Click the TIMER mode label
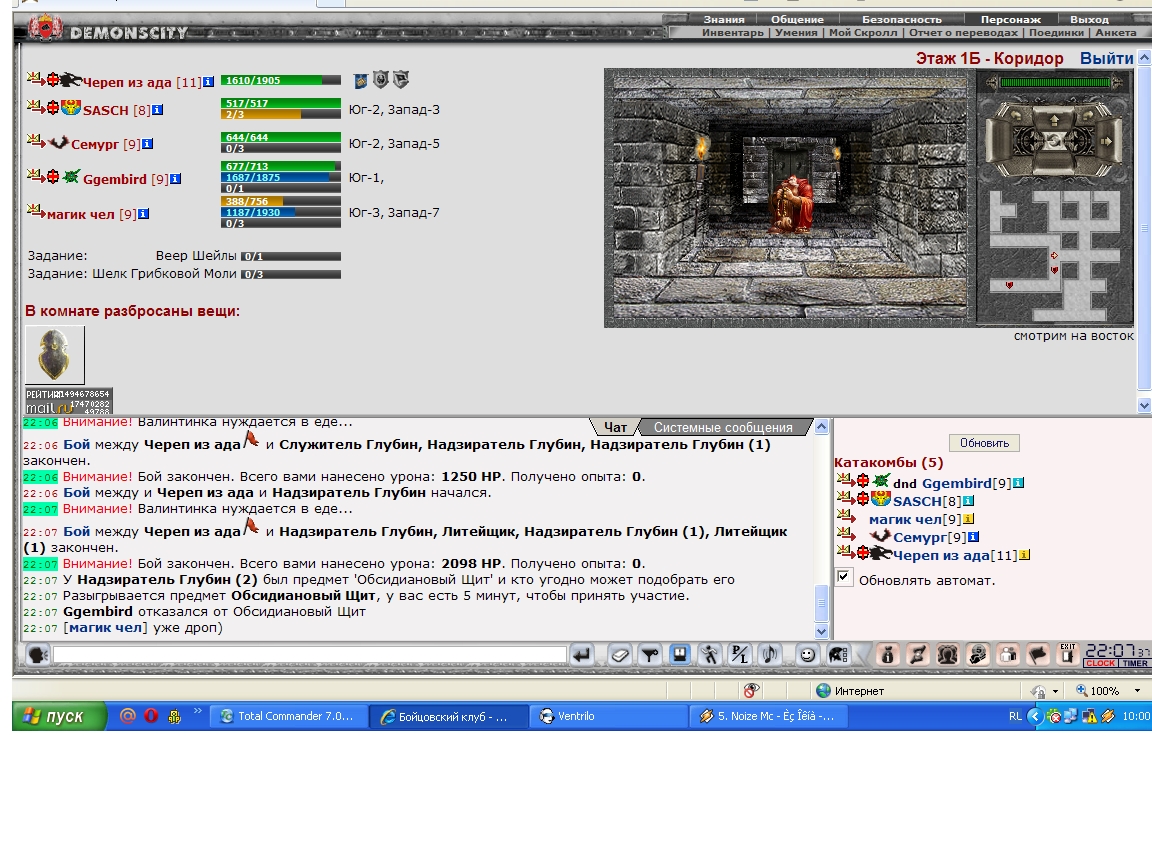The width and height of the screenshot is (1152, 864). click(1134, 663)
